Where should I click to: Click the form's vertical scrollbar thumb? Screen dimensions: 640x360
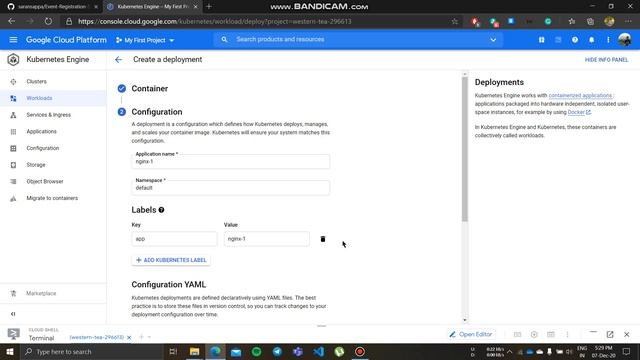[x=464, y=149]
